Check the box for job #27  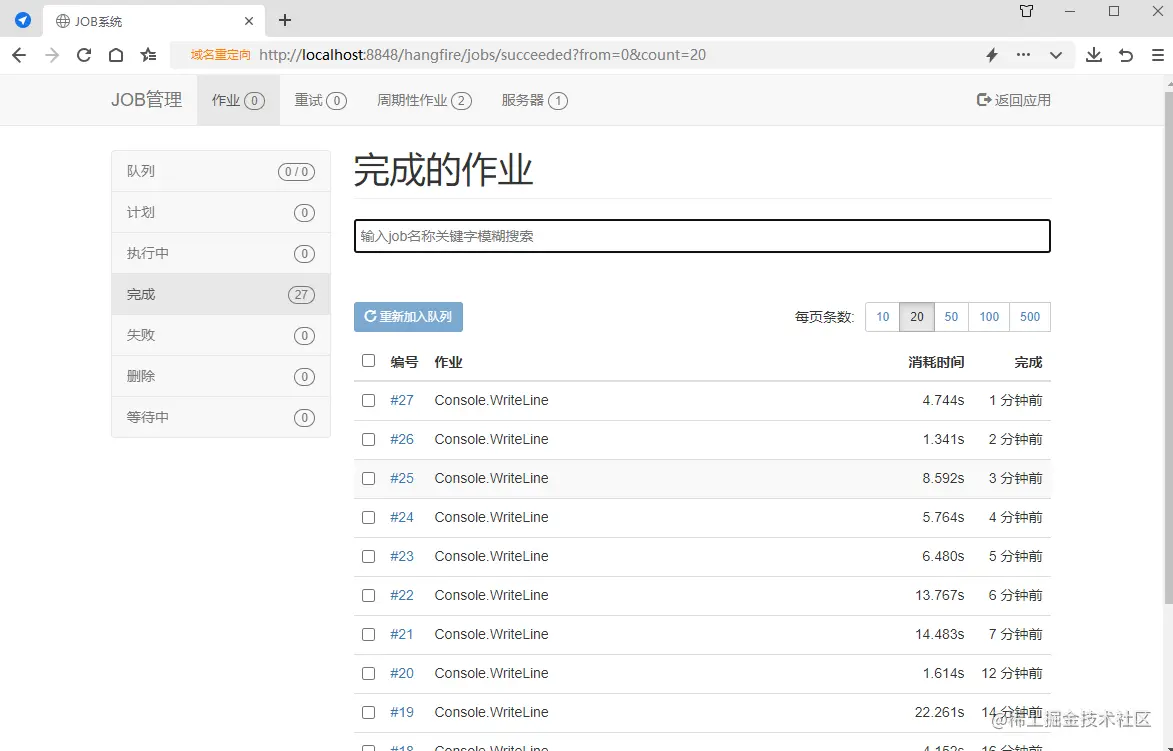(x=368, y=400)
